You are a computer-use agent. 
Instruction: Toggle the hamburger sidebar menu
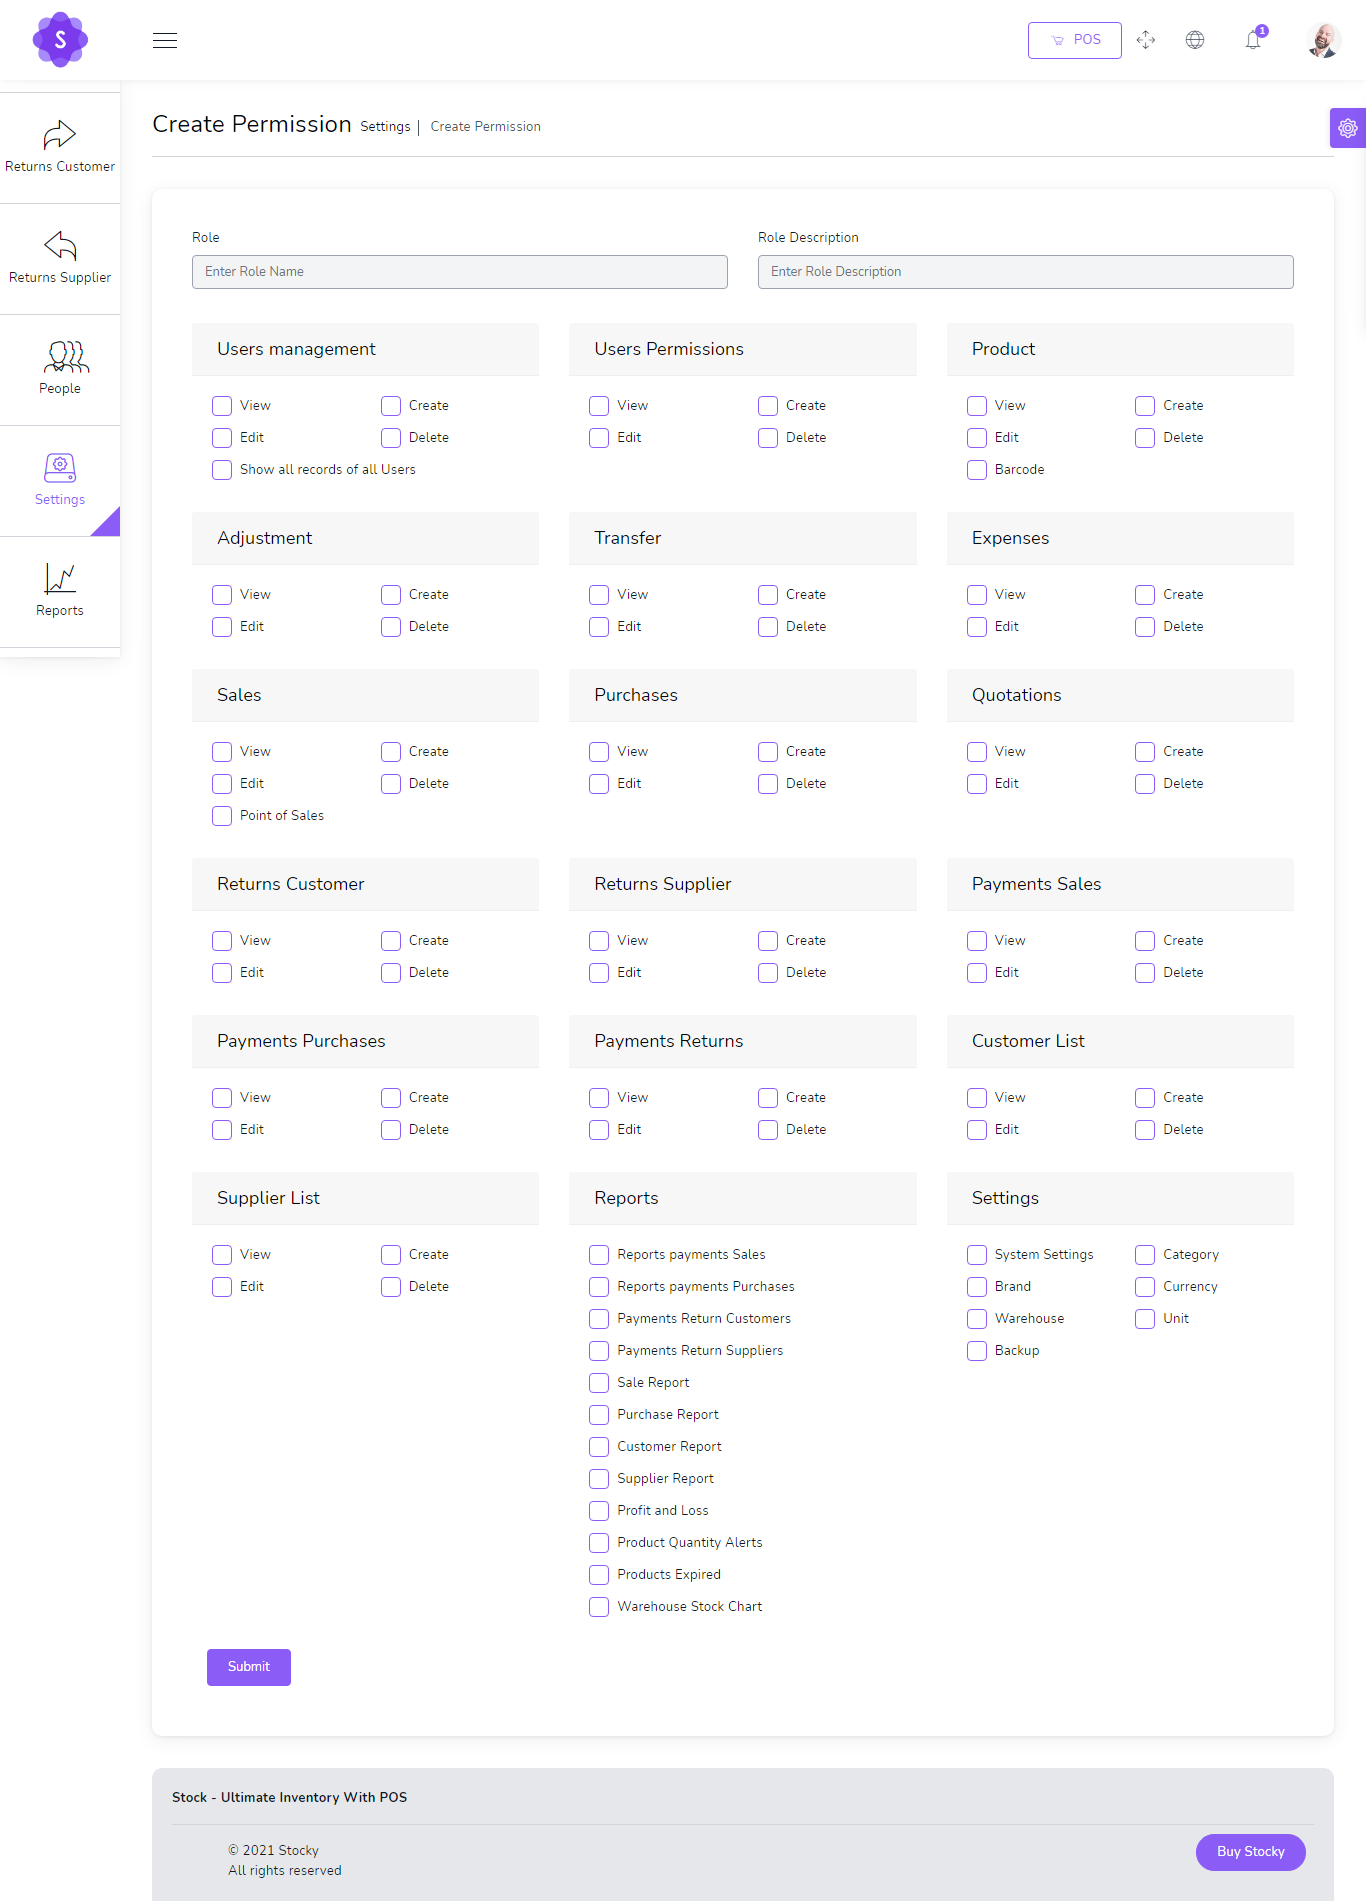[165, 40]
